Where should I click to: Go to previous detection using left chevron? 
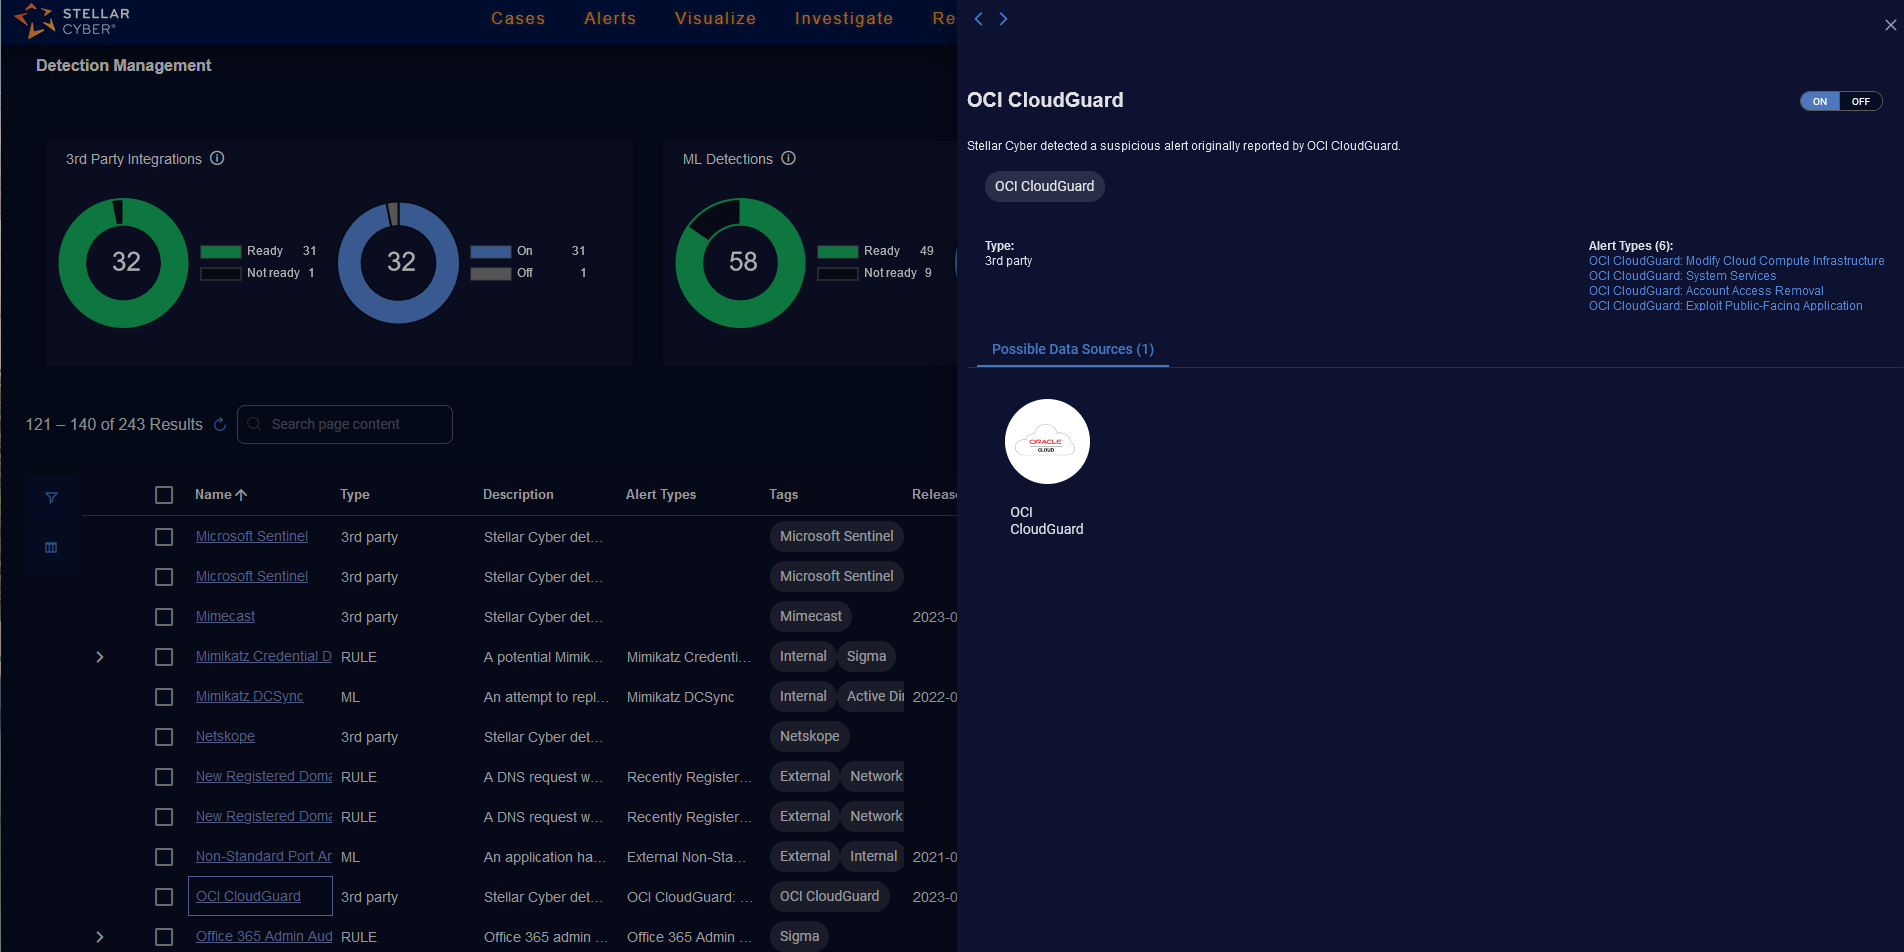pyautogui.click(x=979, y=19)
